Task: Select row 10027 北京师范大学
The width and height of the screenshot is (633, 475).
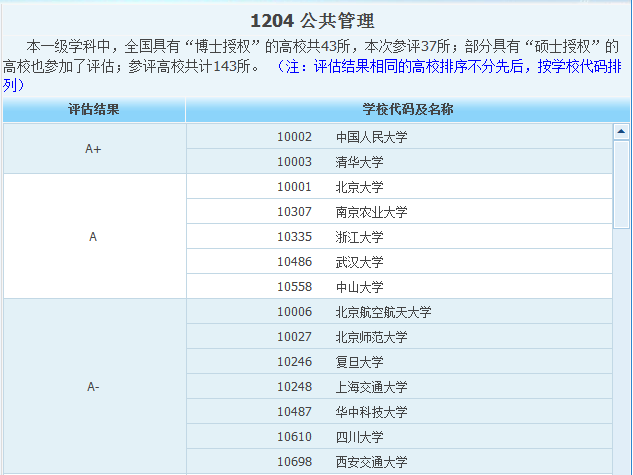Action: pos(399,337)
